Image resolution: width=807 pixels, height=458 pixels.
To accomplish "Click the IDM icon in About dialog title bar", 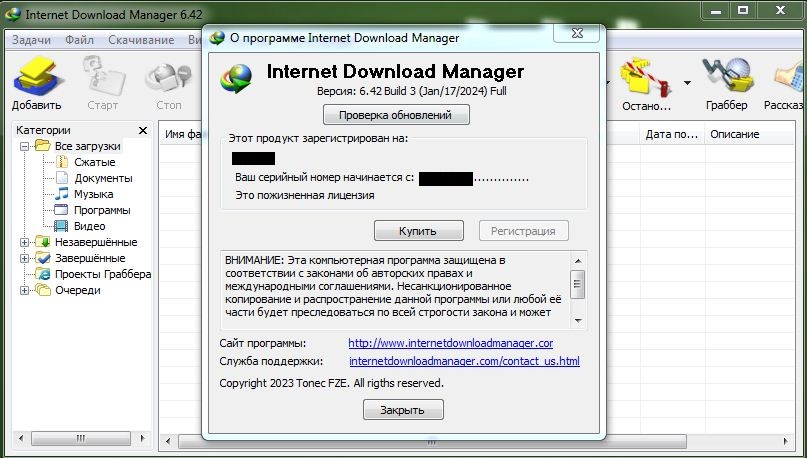I will (218, 38).
